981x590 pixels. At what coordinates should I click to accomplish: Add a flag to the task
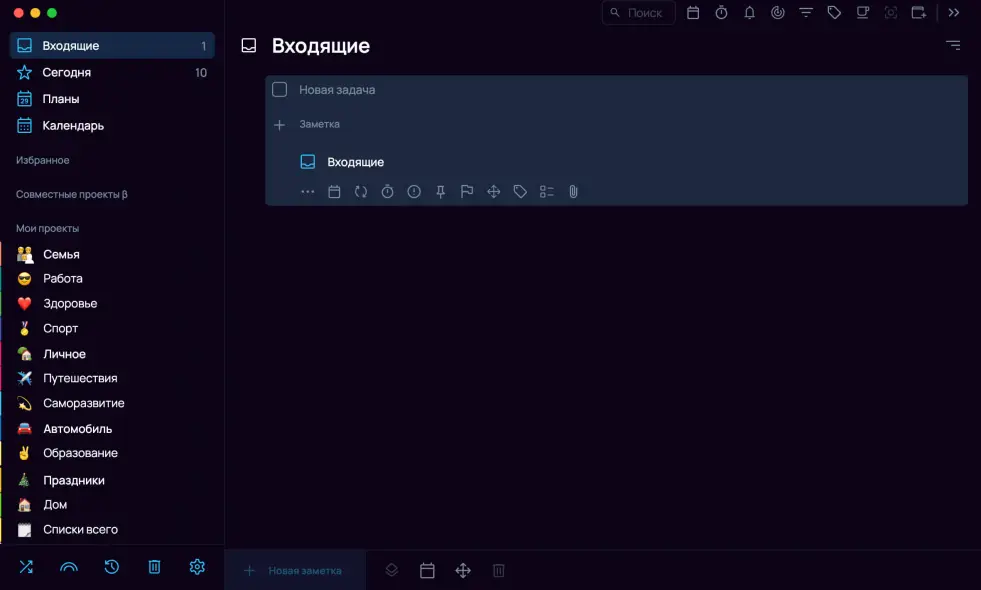coord(466,191)
